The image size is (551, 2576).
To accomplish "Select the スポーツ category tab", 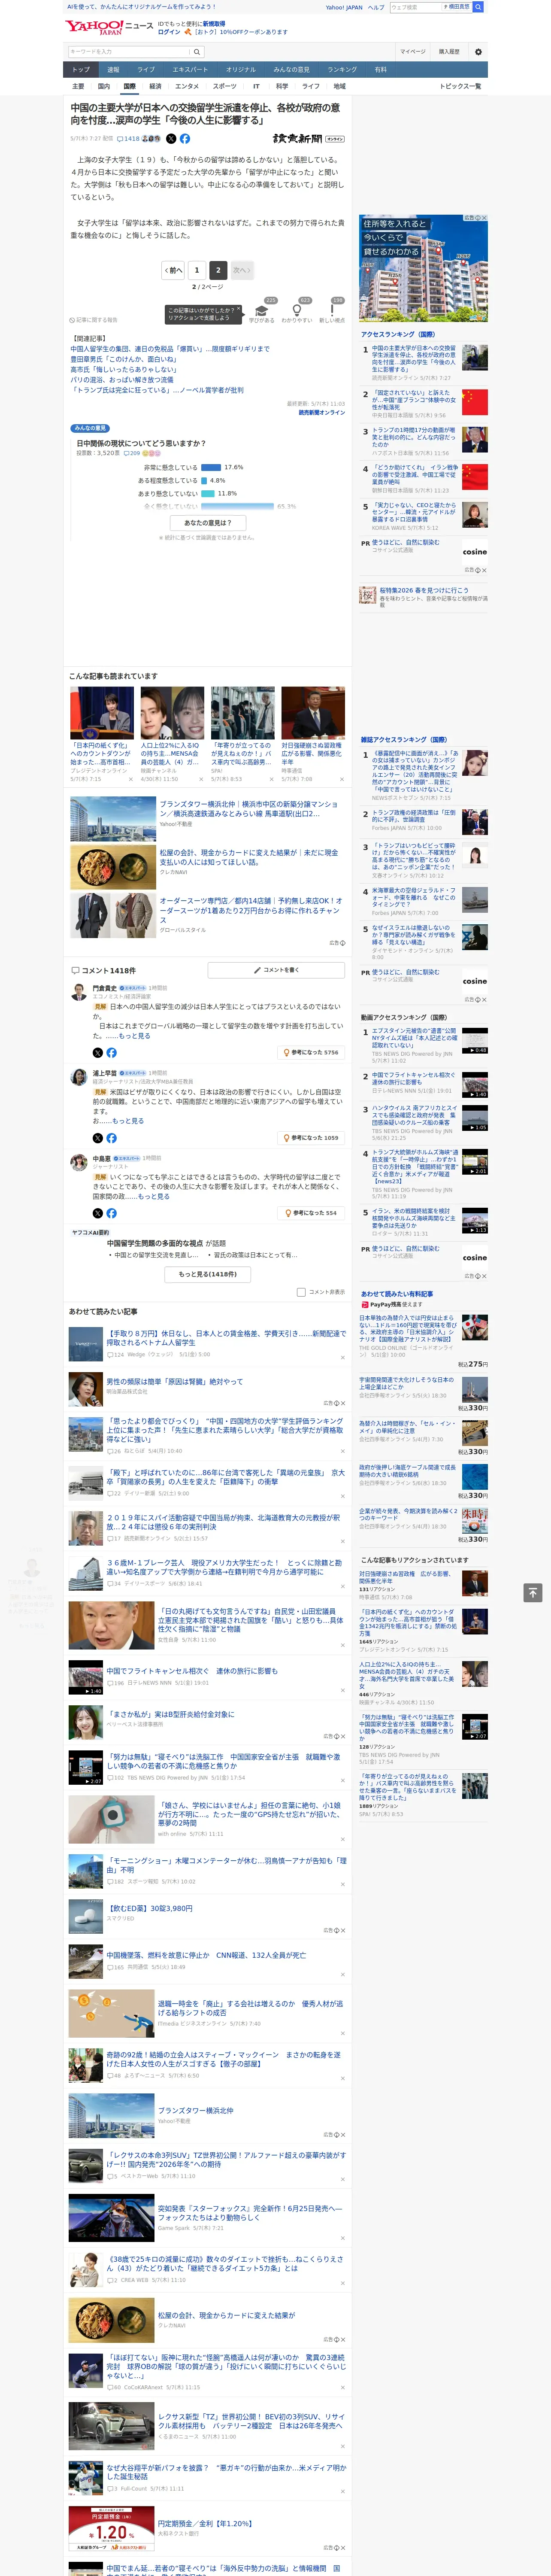I will (225, 86).
